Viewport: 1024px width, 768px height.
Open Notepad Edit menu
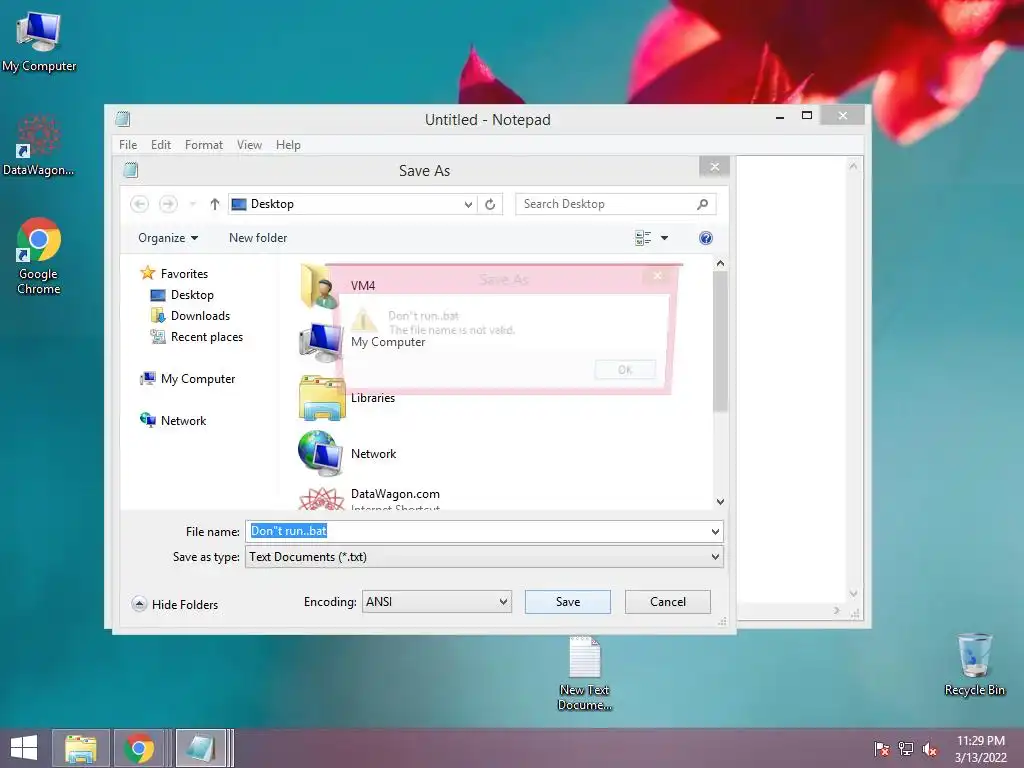(161, 144)
